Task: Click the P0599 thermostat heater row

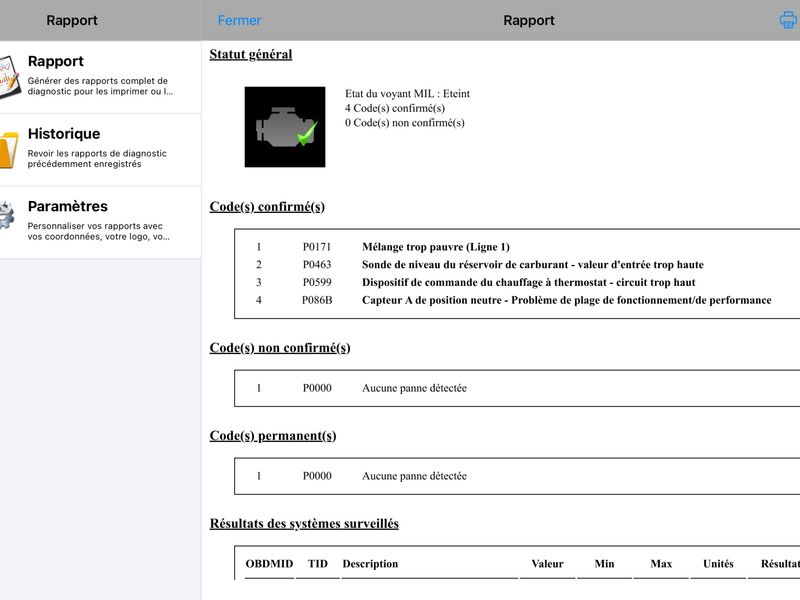Action: coord(515,283)
